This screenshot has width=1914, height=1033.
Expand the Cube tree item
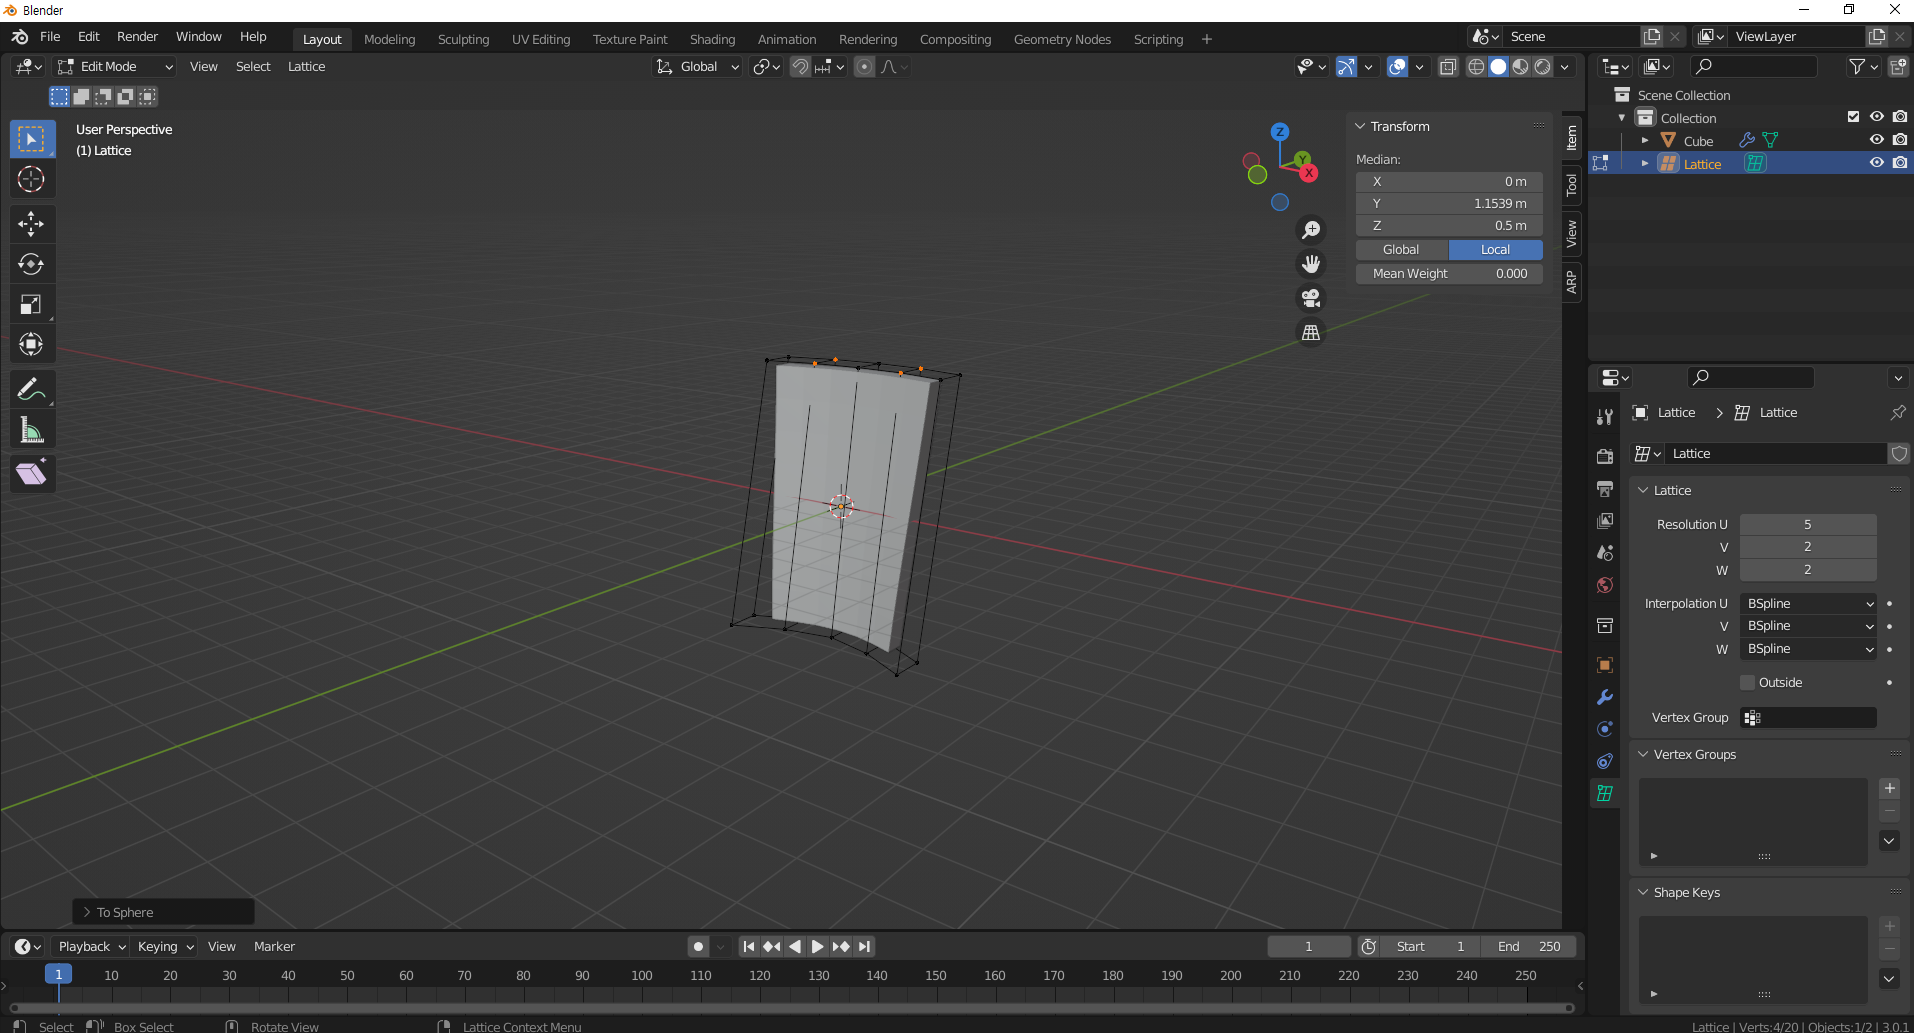coord(1644,140)
